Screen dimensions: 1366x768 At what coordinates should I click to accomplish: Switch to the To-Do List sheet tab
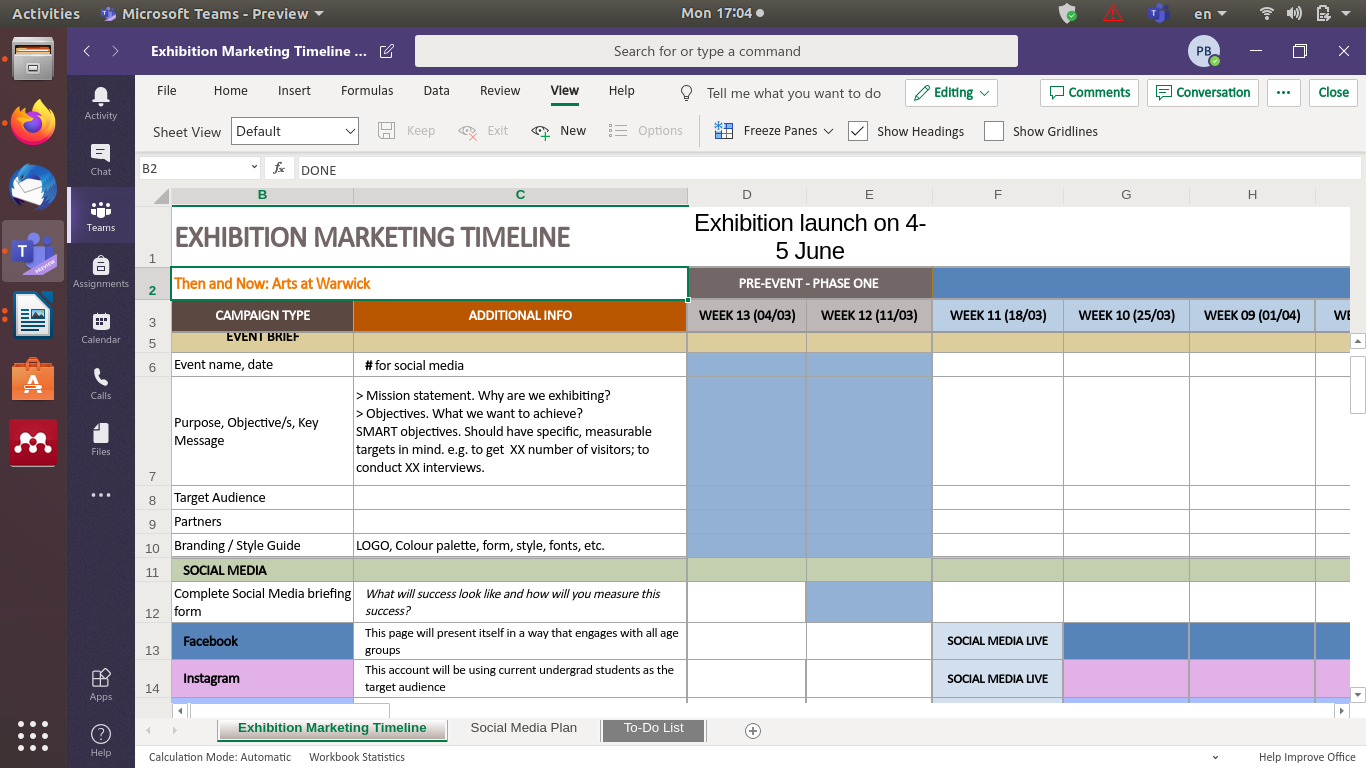(x=653, y=728)
